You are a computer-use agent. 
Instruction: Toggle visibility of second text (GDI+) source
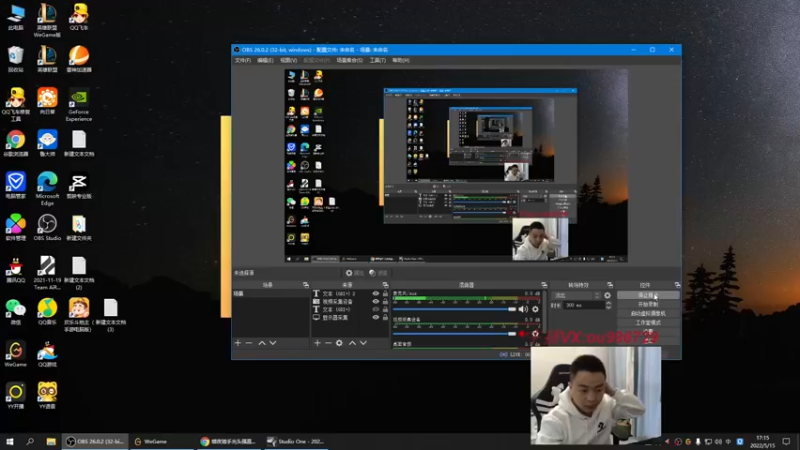coord(376,309)
